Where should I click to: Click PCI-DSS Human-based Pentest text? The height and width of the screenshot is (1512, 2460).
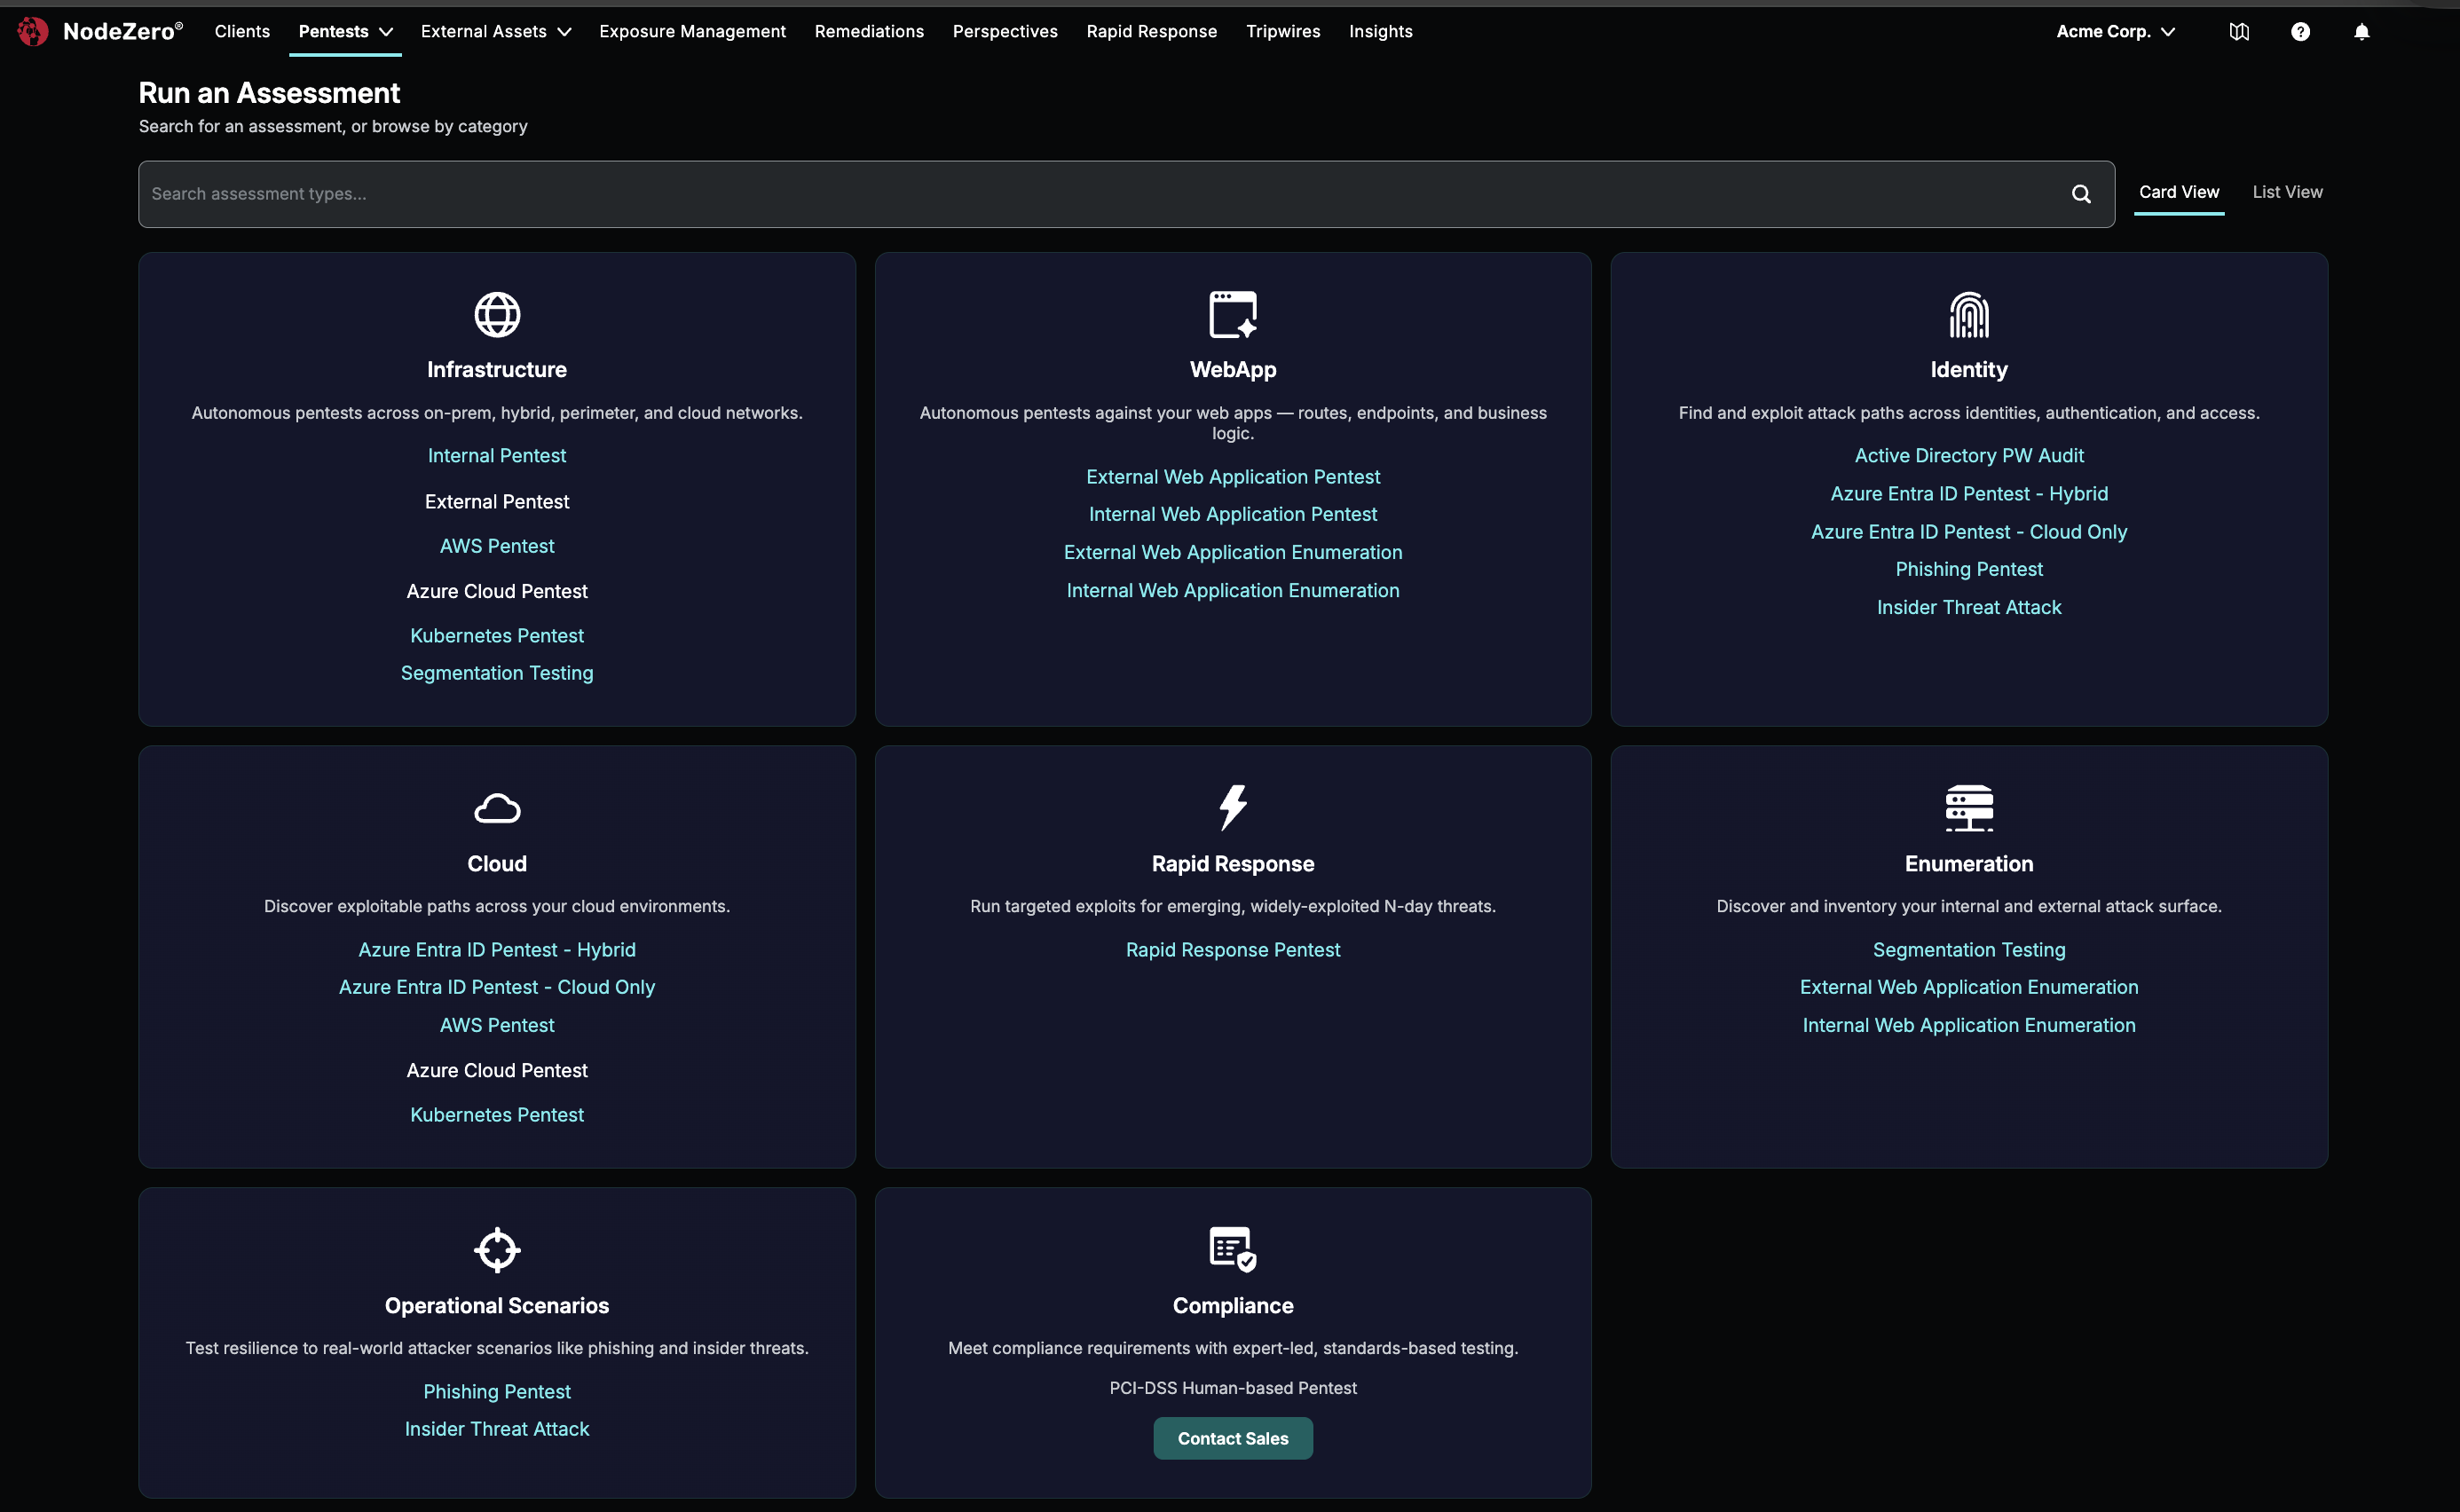coord(1233,1388)
